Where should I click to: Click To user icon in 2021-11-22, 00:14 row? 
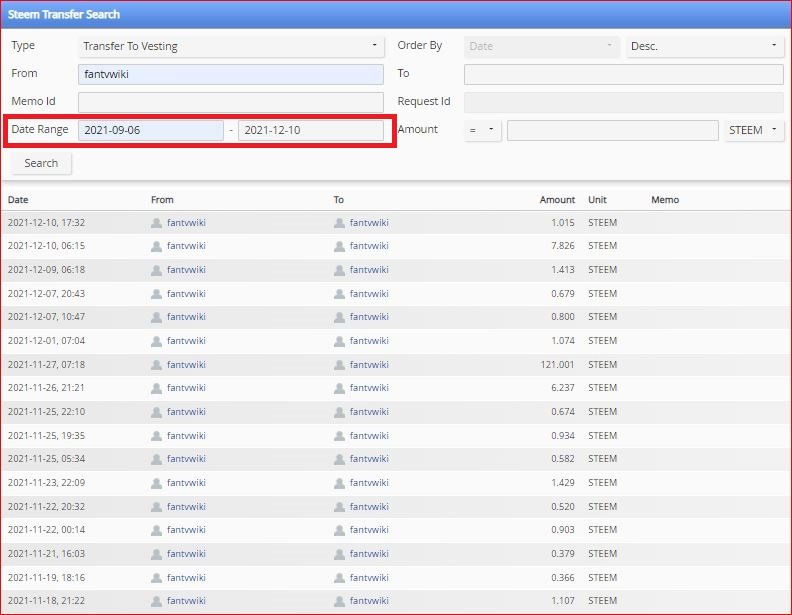(x=339, y=530)
